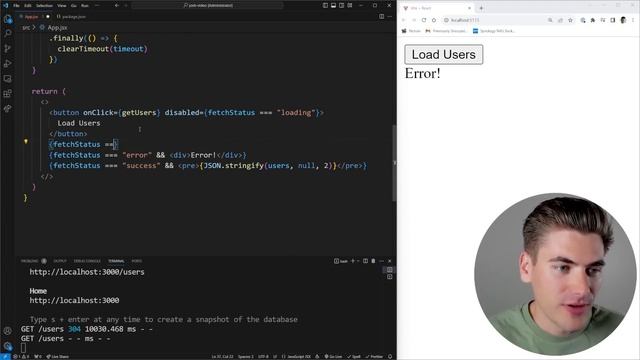Screen dimensions: 640x360
Task: Bookmark this page with star icon
Action: pos(570,20)
